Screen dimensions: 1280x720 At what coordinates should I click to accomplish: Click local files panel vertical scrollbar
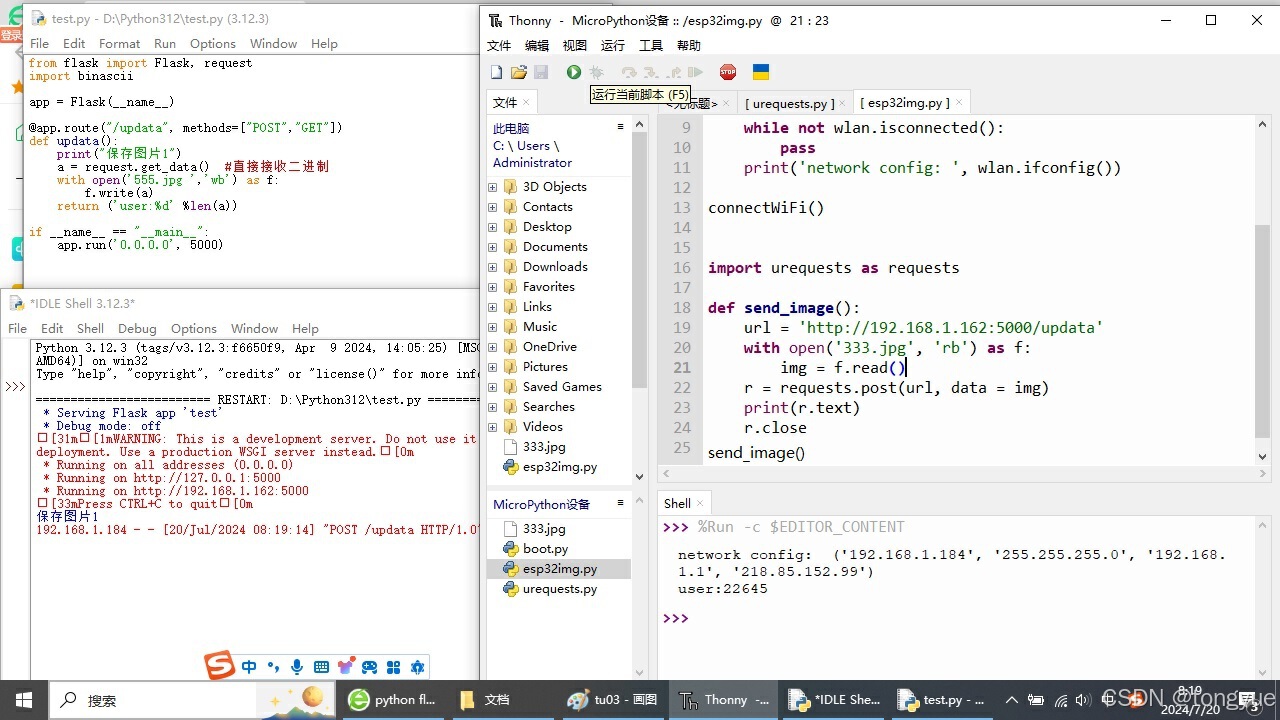pyautogui.click(x=640, y=260)
